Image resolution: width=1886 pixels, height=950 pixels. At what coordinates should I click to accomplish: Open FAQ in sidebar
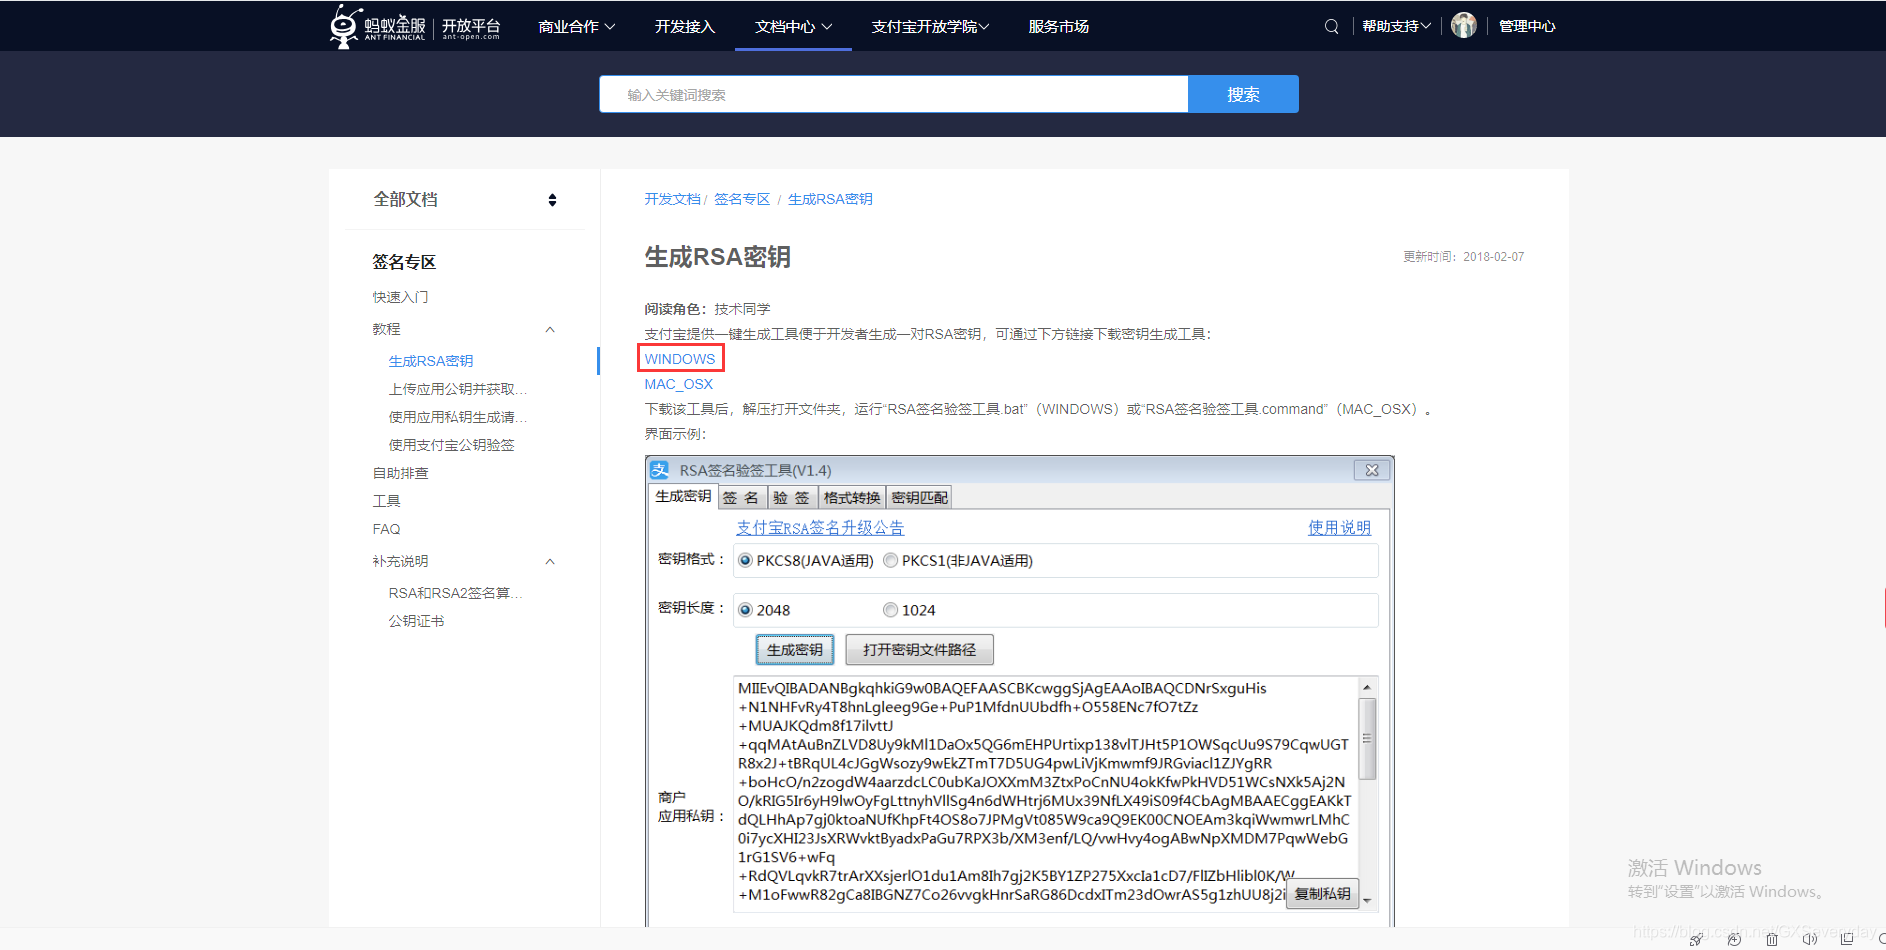click(386, 529)
